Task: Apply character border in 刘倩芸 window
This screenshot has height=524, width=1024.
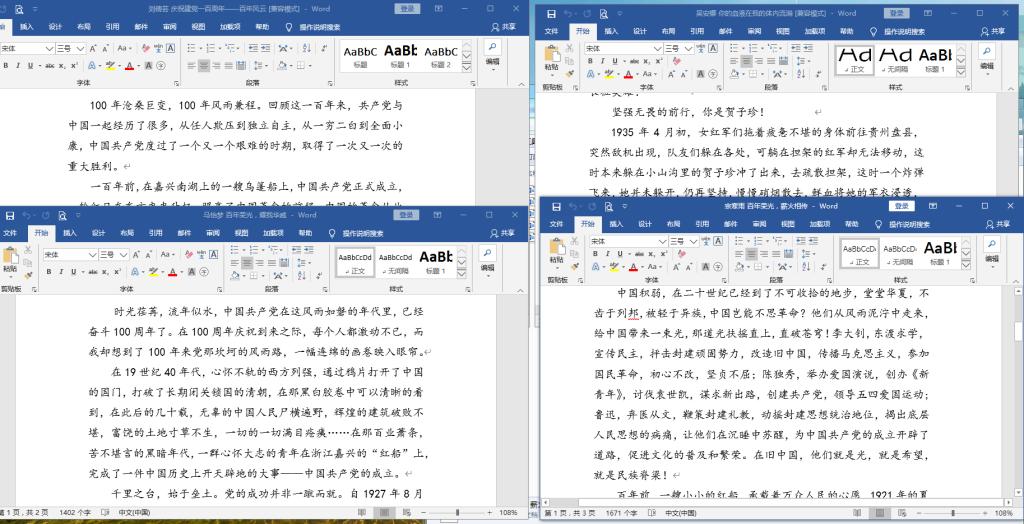Action: coord(170,48)
